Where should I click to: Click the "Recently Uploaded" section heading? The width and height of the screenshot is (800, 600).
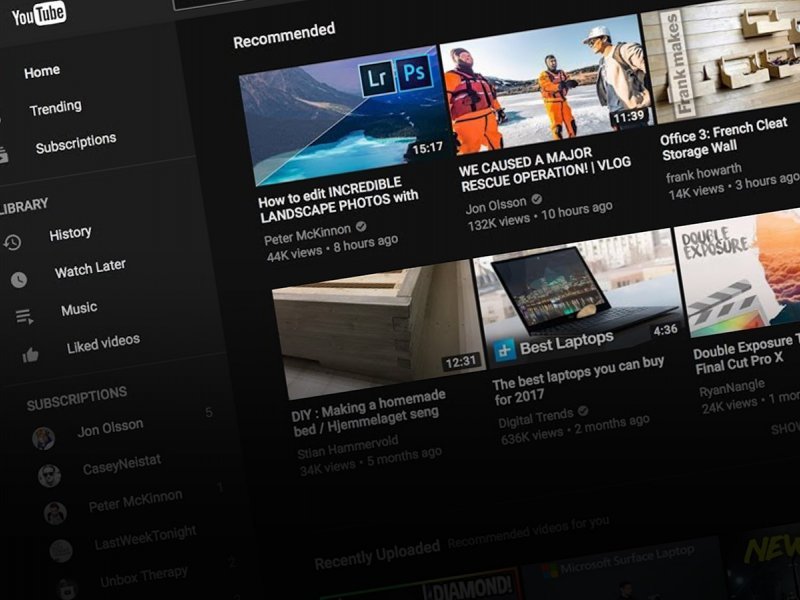pyautogui.click(x=377, y=555)
